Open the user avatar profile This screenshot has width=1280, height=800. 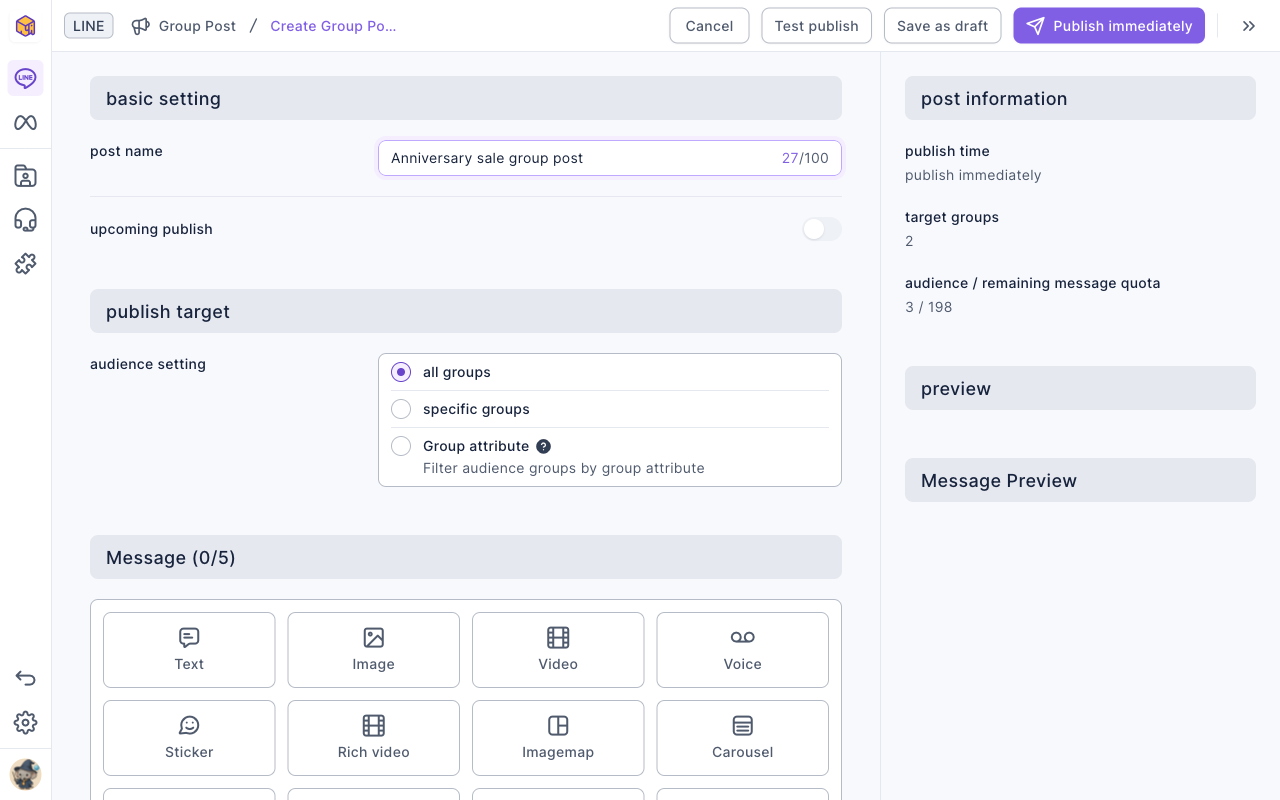tap(26, 774)
